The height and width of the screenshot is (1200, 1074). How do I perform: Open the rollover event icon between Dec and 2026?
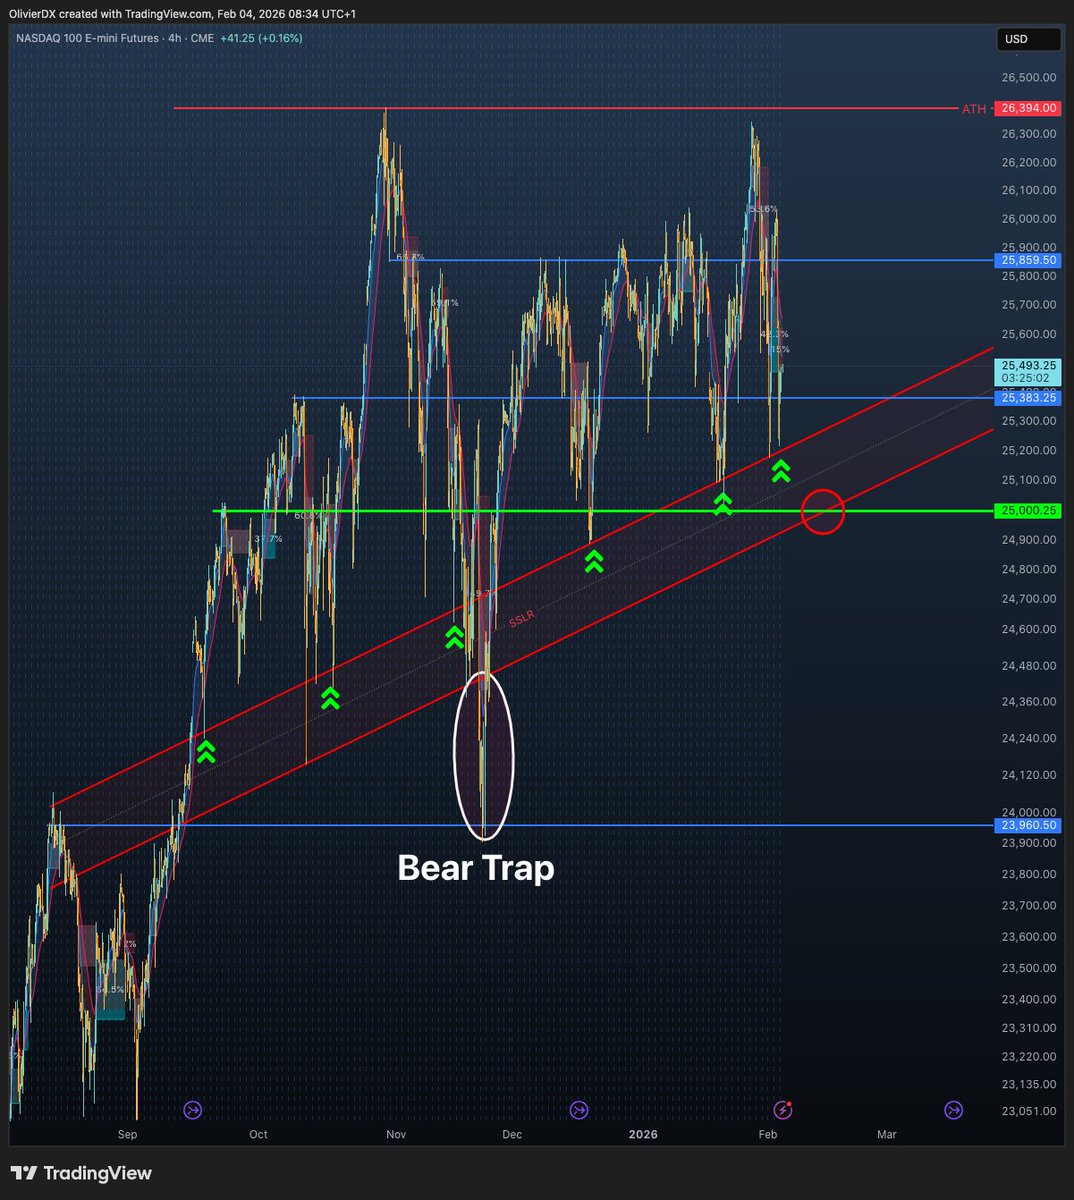pos(578,1109)
